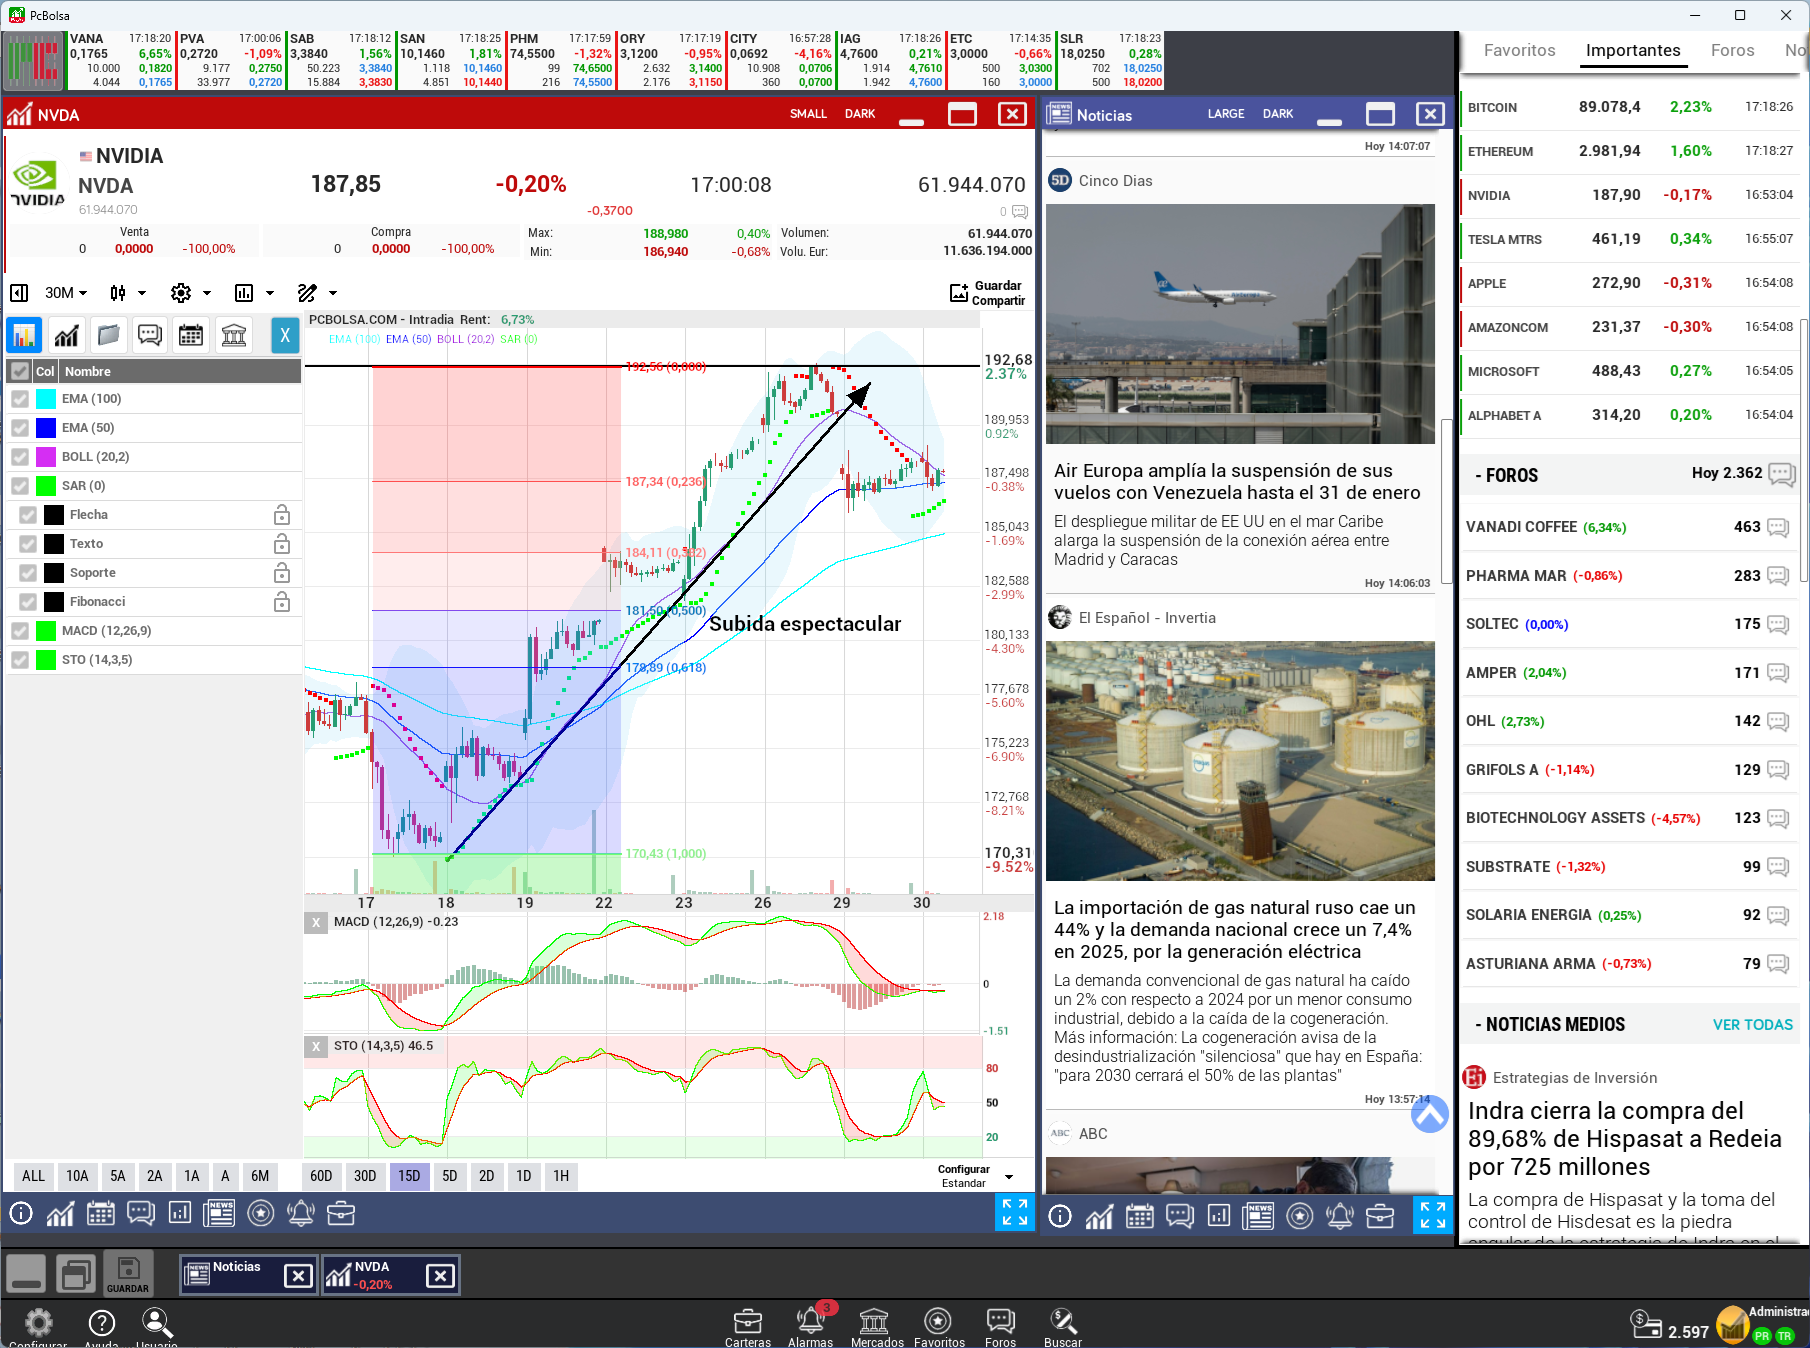Collapse the chart side panel icon
The width and height of the screenshot is (1810, 1348).
[x=19, y=293]
